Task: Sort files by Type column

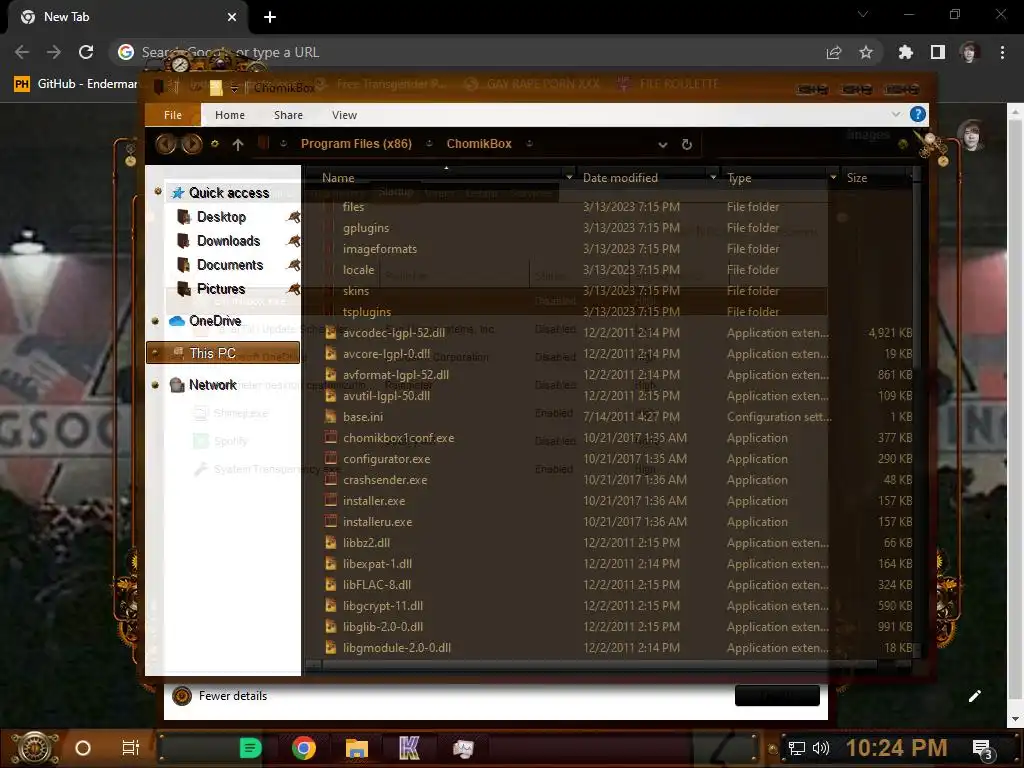Action: [x=739, y=178]
